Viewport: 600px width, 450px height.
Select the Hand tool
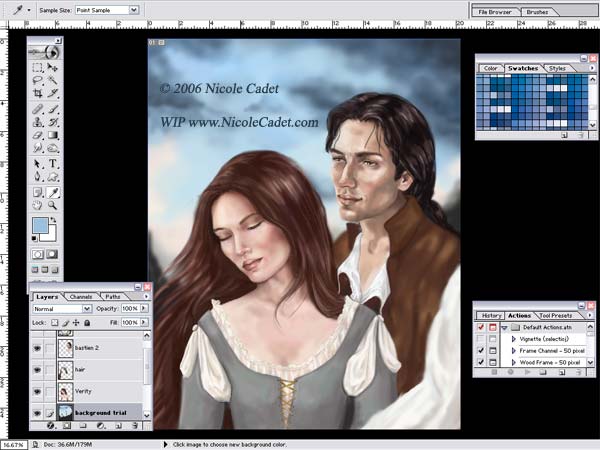click(x=38, y=205)
